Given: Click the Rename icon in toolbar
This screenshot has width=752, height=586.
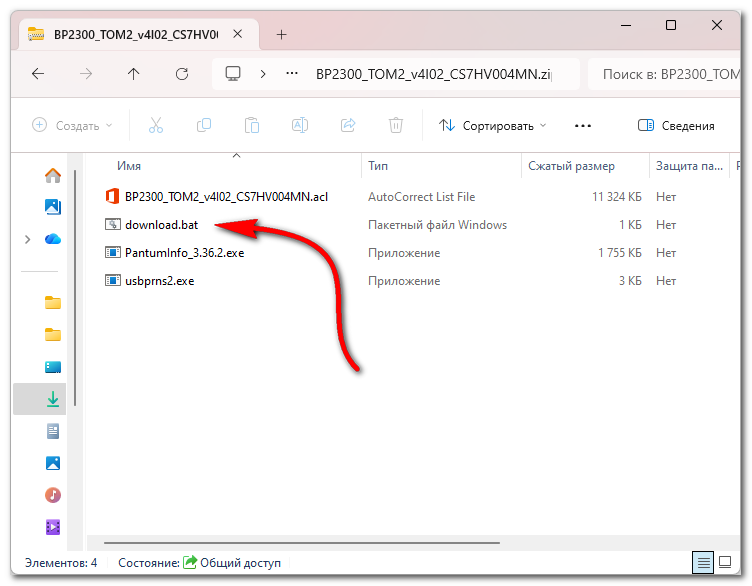Looking at the screenshot, I should click(299, 126).
